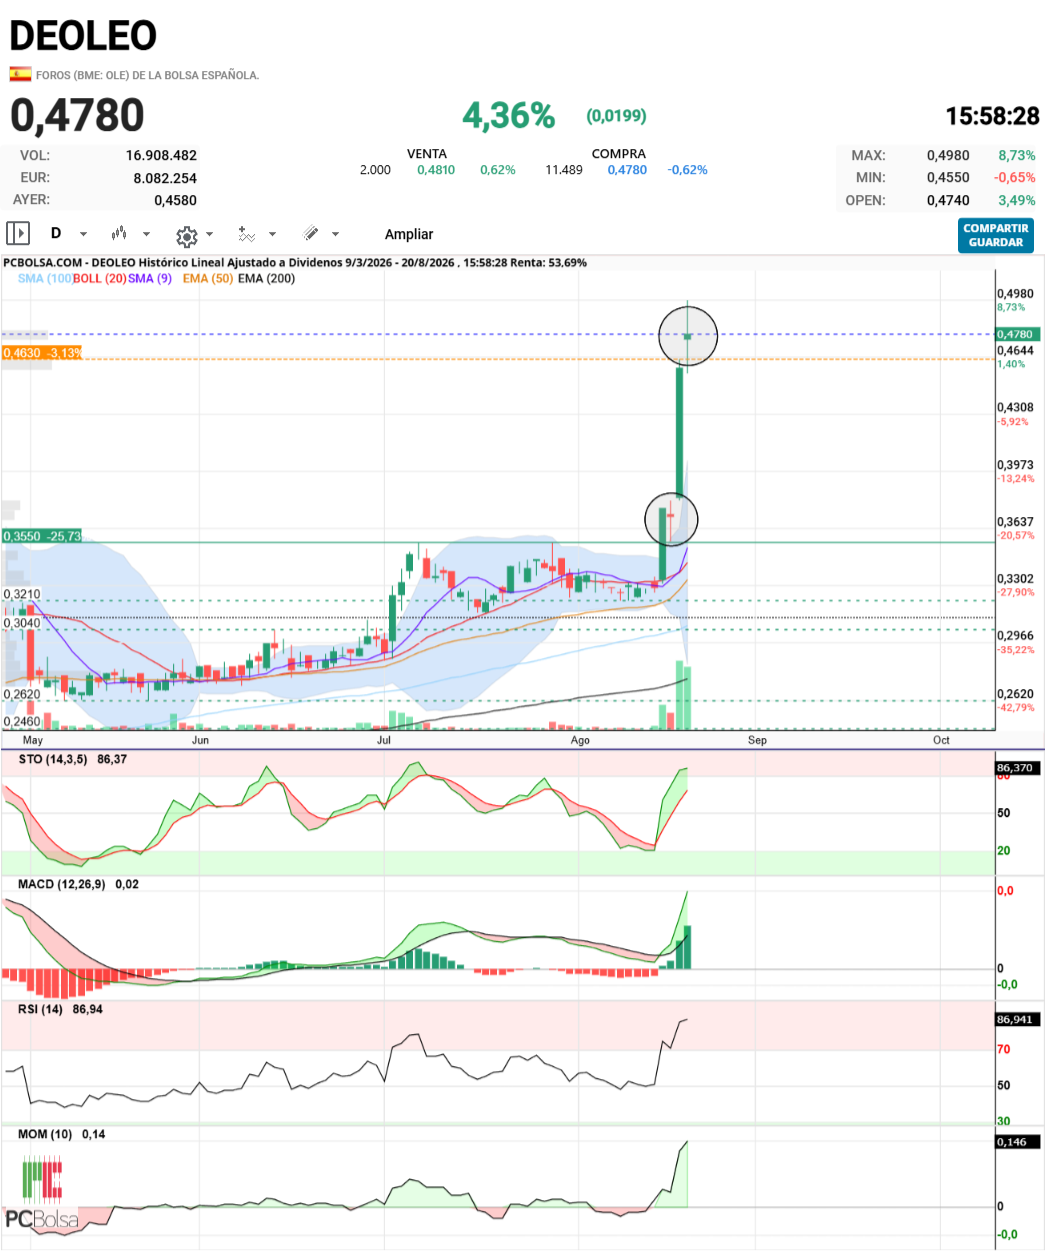Click the Jul label on time axis

[384, 741]
